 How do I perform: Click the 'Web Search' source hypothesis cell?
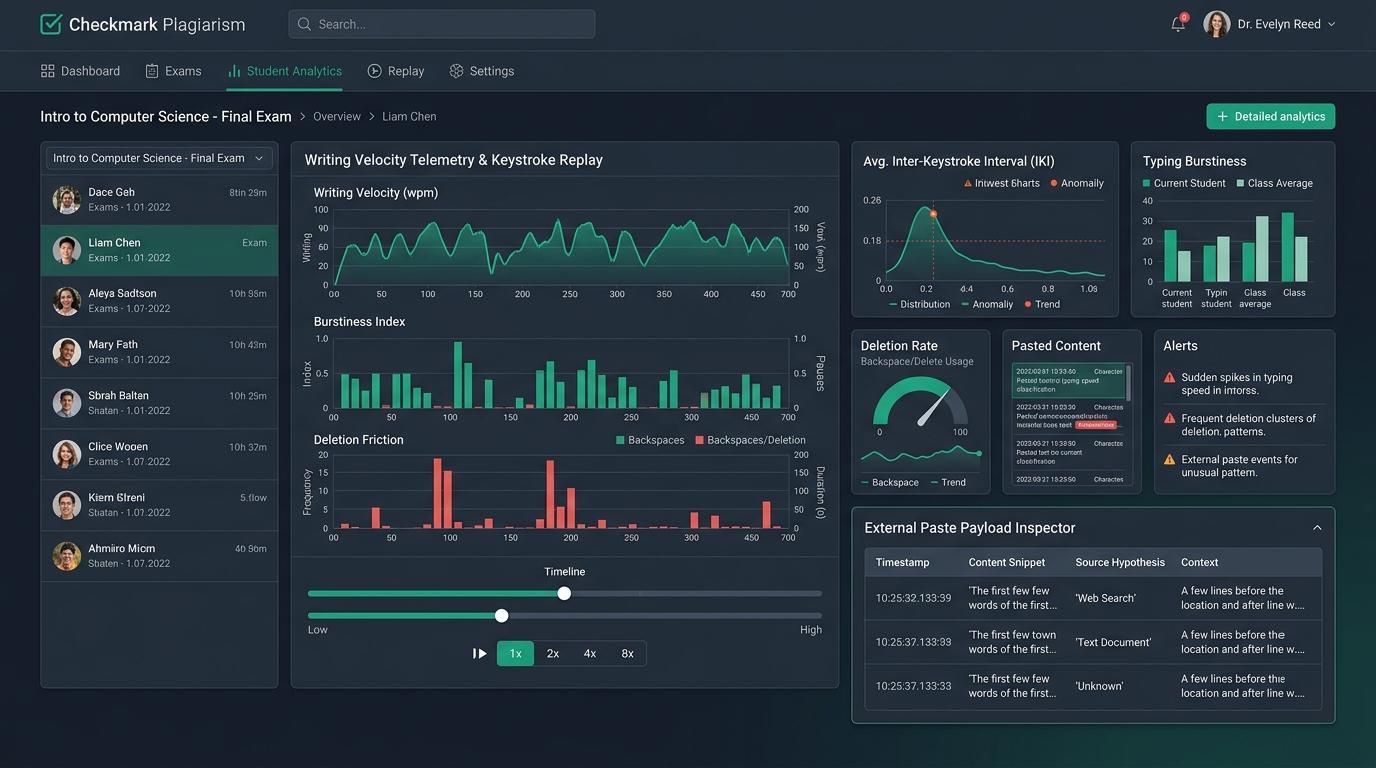tap(1105, 598)
